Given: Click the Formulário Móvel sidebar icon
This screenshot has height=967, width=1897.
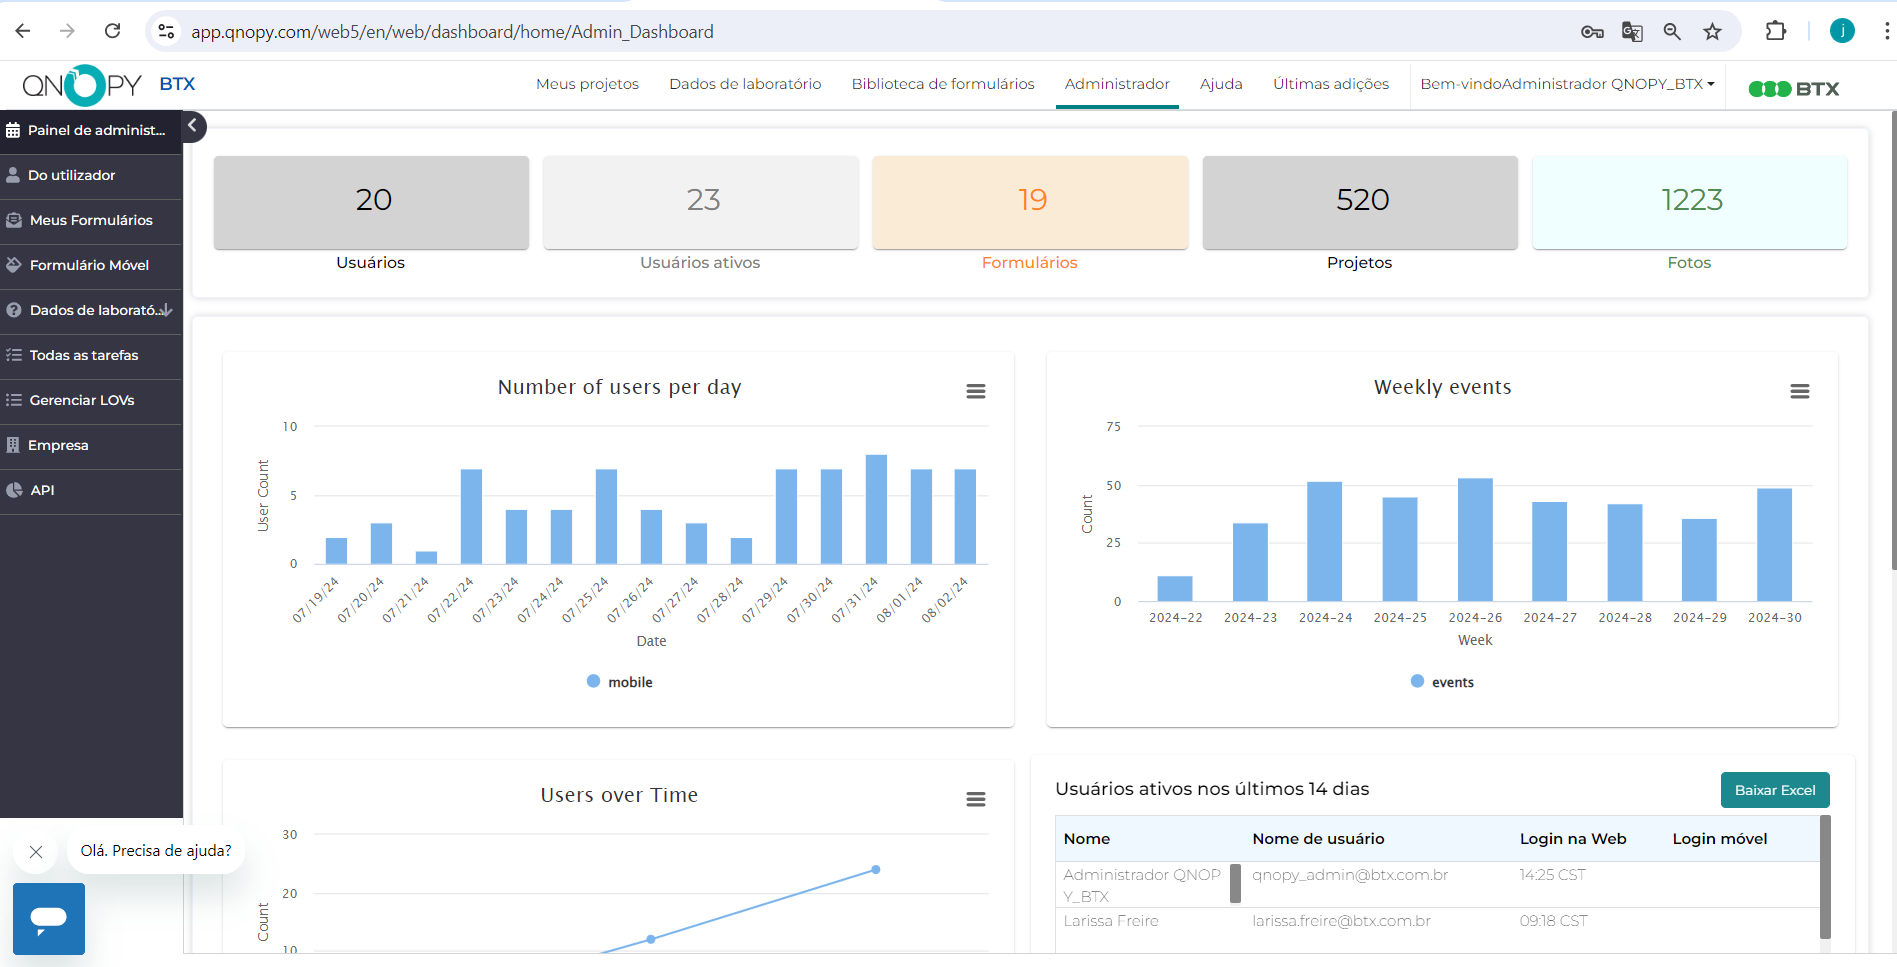Looking at the screenshot, I should point(13,265).
